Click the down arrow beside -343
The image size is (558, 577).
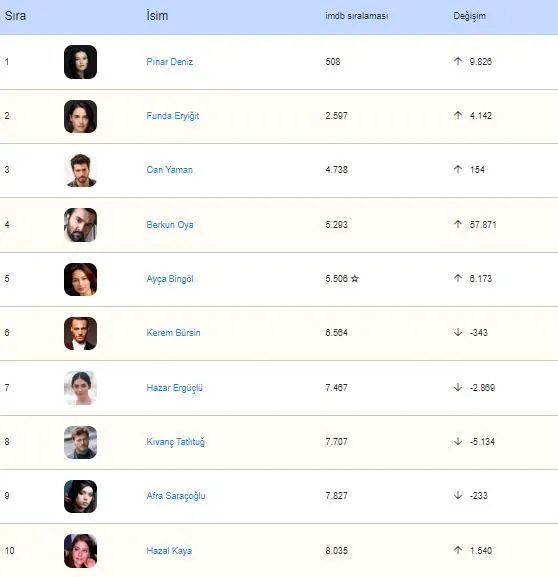pos(458,332)
